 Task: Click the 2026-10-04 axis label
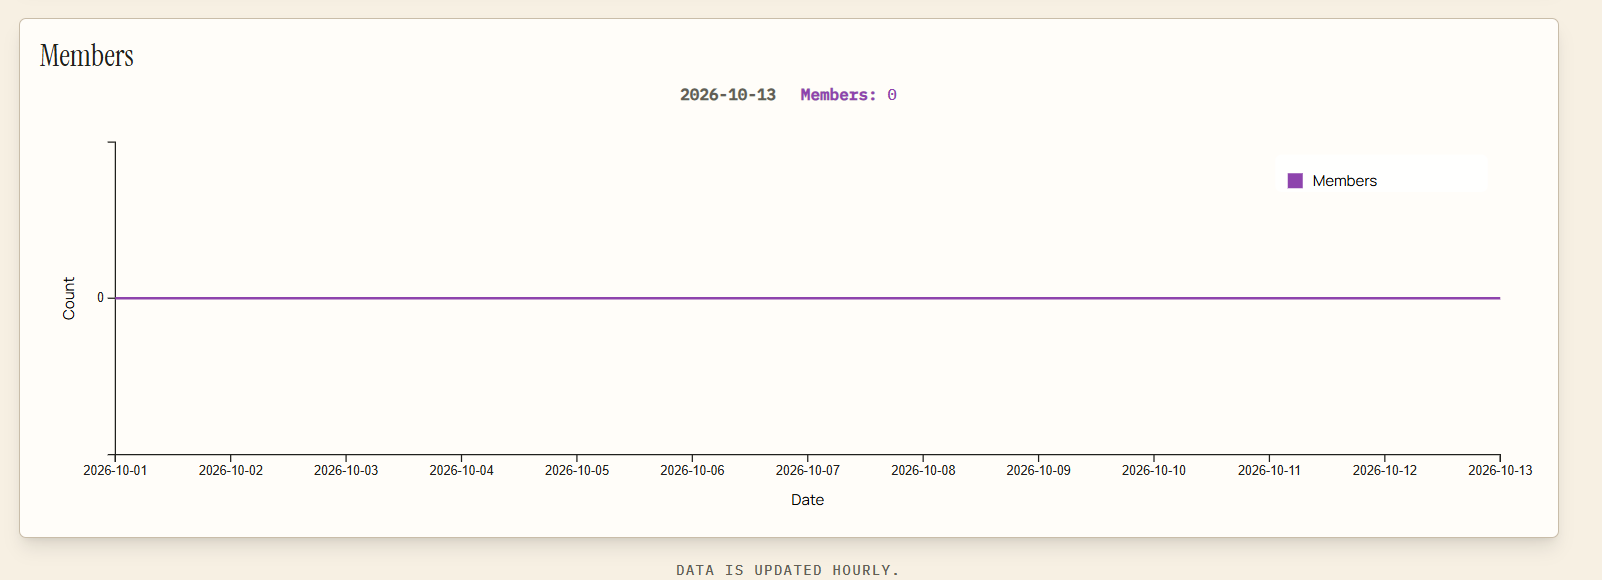[x=461, y=470]
